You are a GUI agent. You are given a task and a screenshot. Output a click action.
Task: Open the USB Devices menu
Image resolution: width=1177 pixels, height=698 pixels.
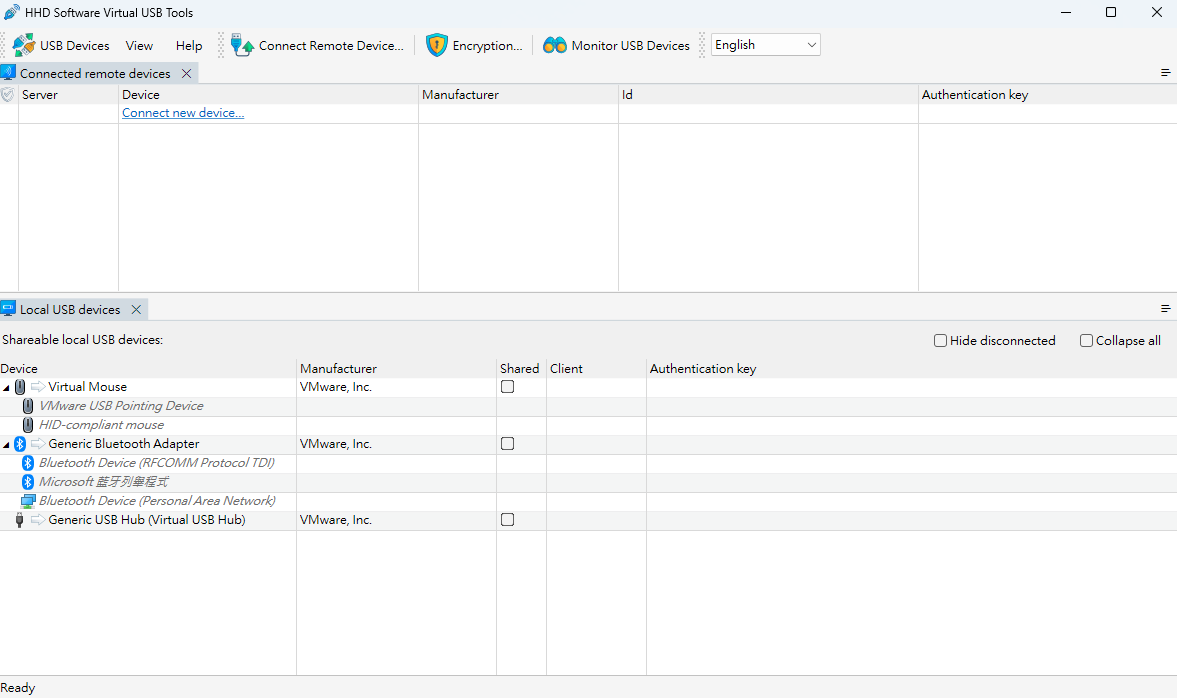pyautogui.click(x=62, y=45)
